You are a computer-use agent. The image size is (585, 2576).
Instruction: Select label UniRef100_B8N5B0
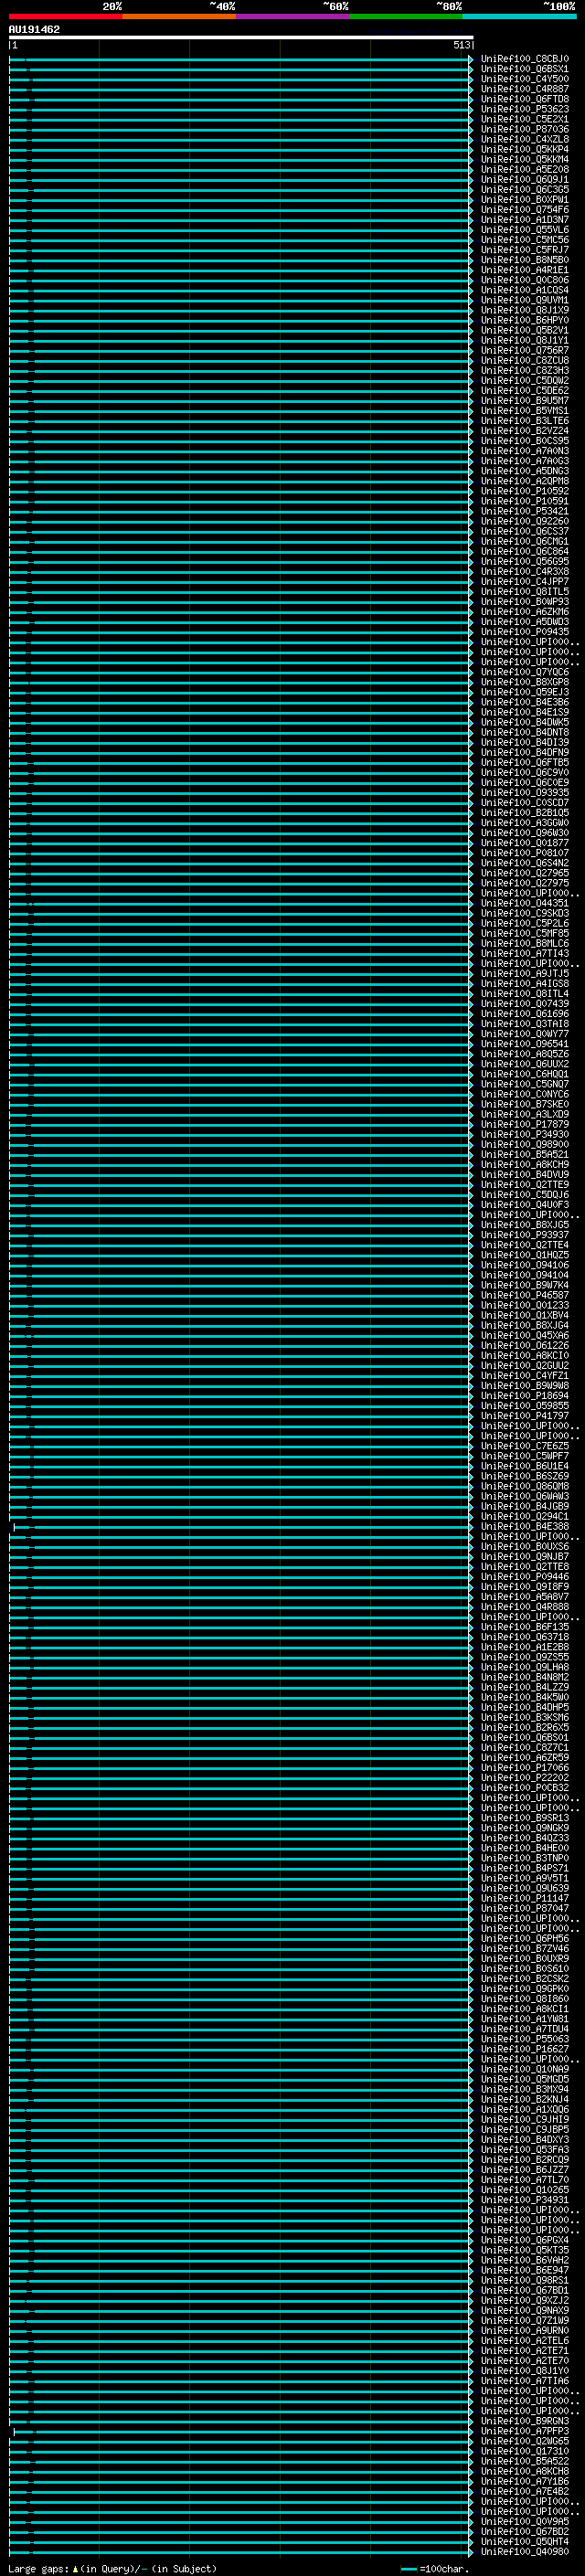pos(524,260)
